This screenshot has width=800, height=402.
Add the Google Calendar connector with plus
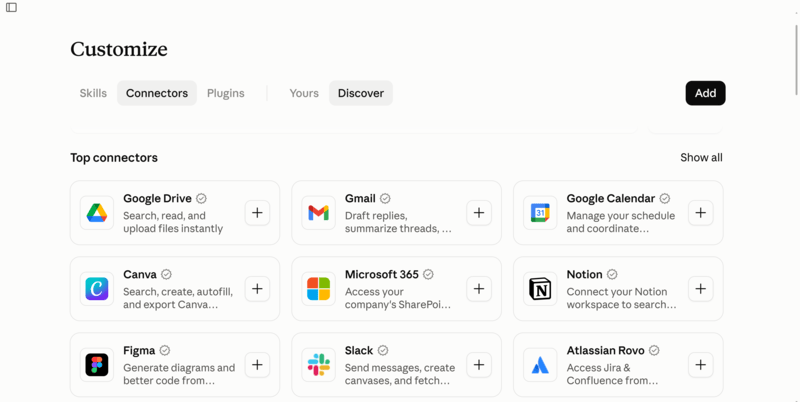click(x=701, y=213)
